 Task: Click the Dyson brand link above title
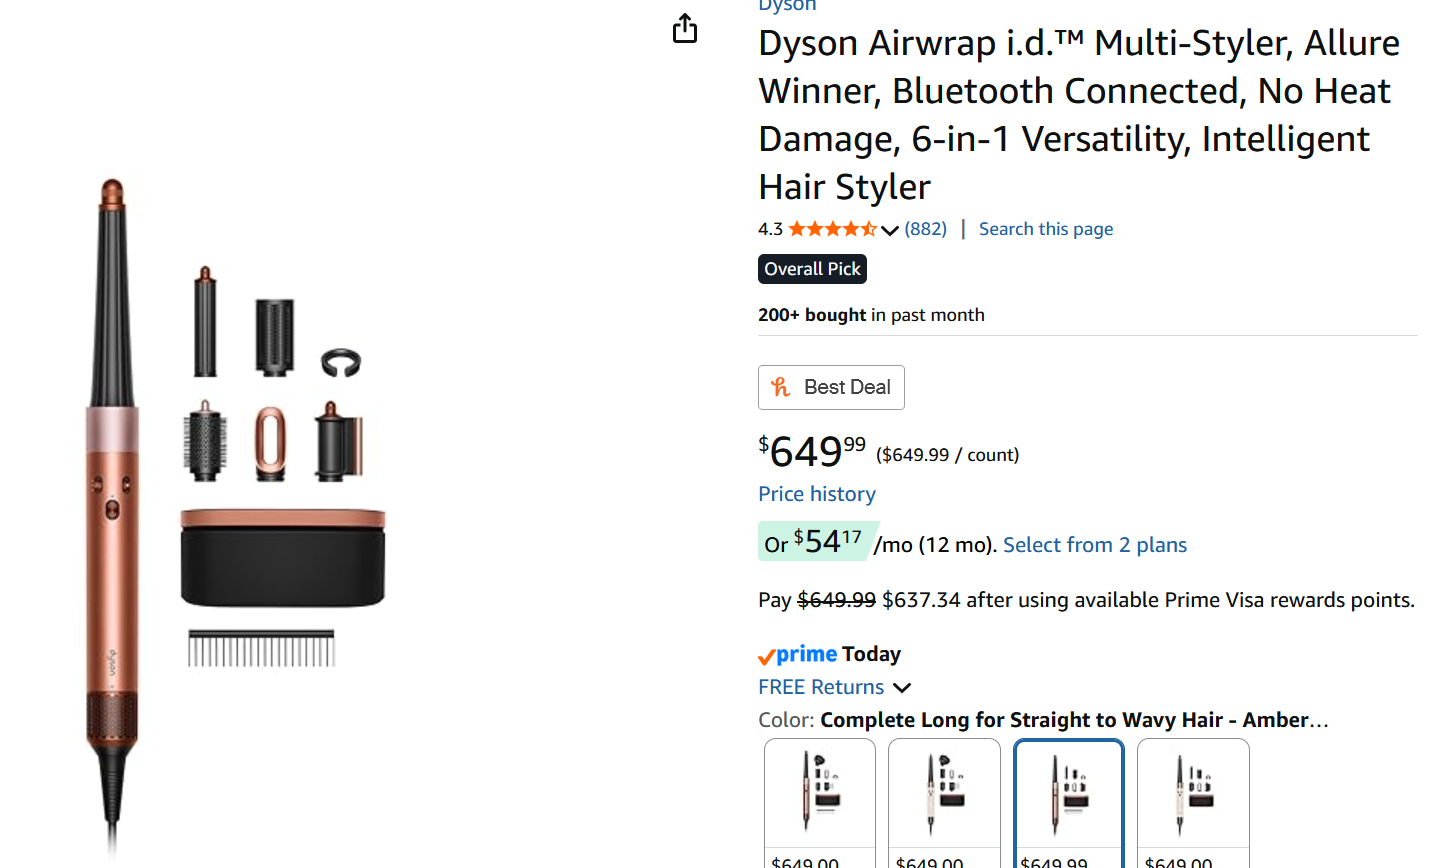[787, 6]
